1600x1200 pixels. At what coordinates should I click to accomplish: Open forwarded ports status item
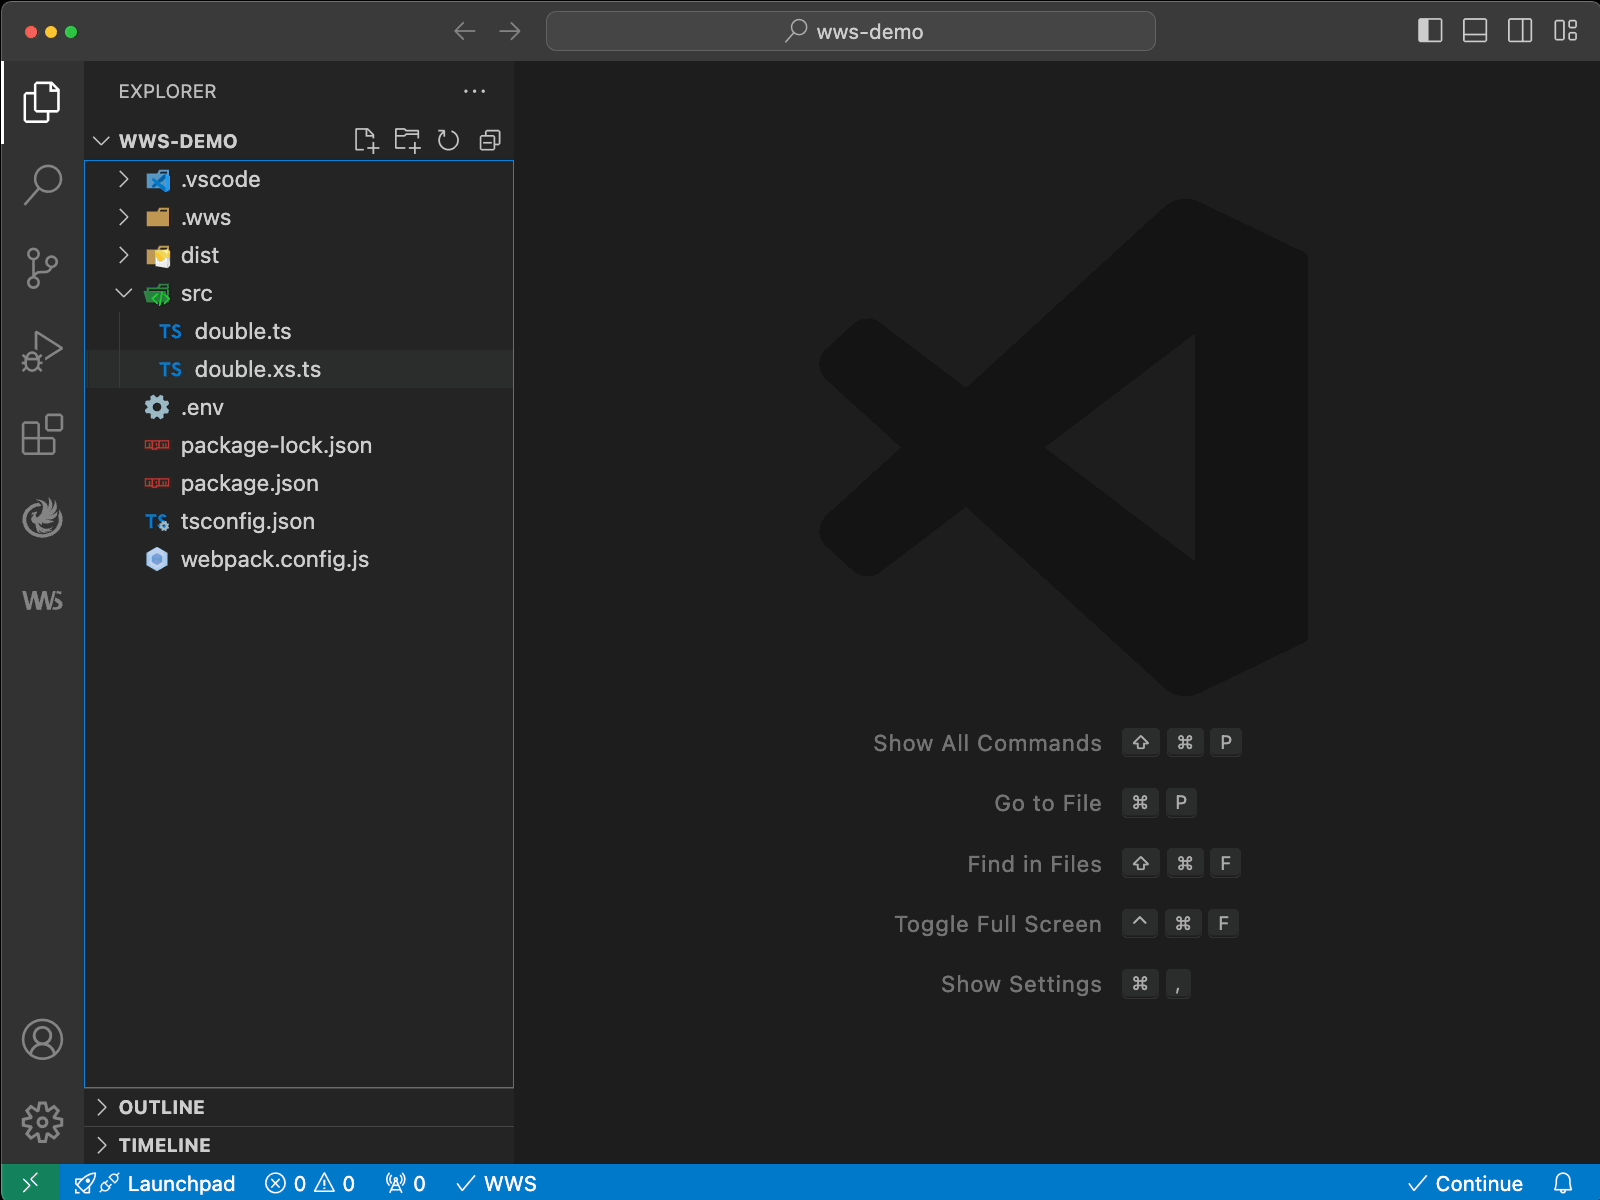click(405, 1183)
